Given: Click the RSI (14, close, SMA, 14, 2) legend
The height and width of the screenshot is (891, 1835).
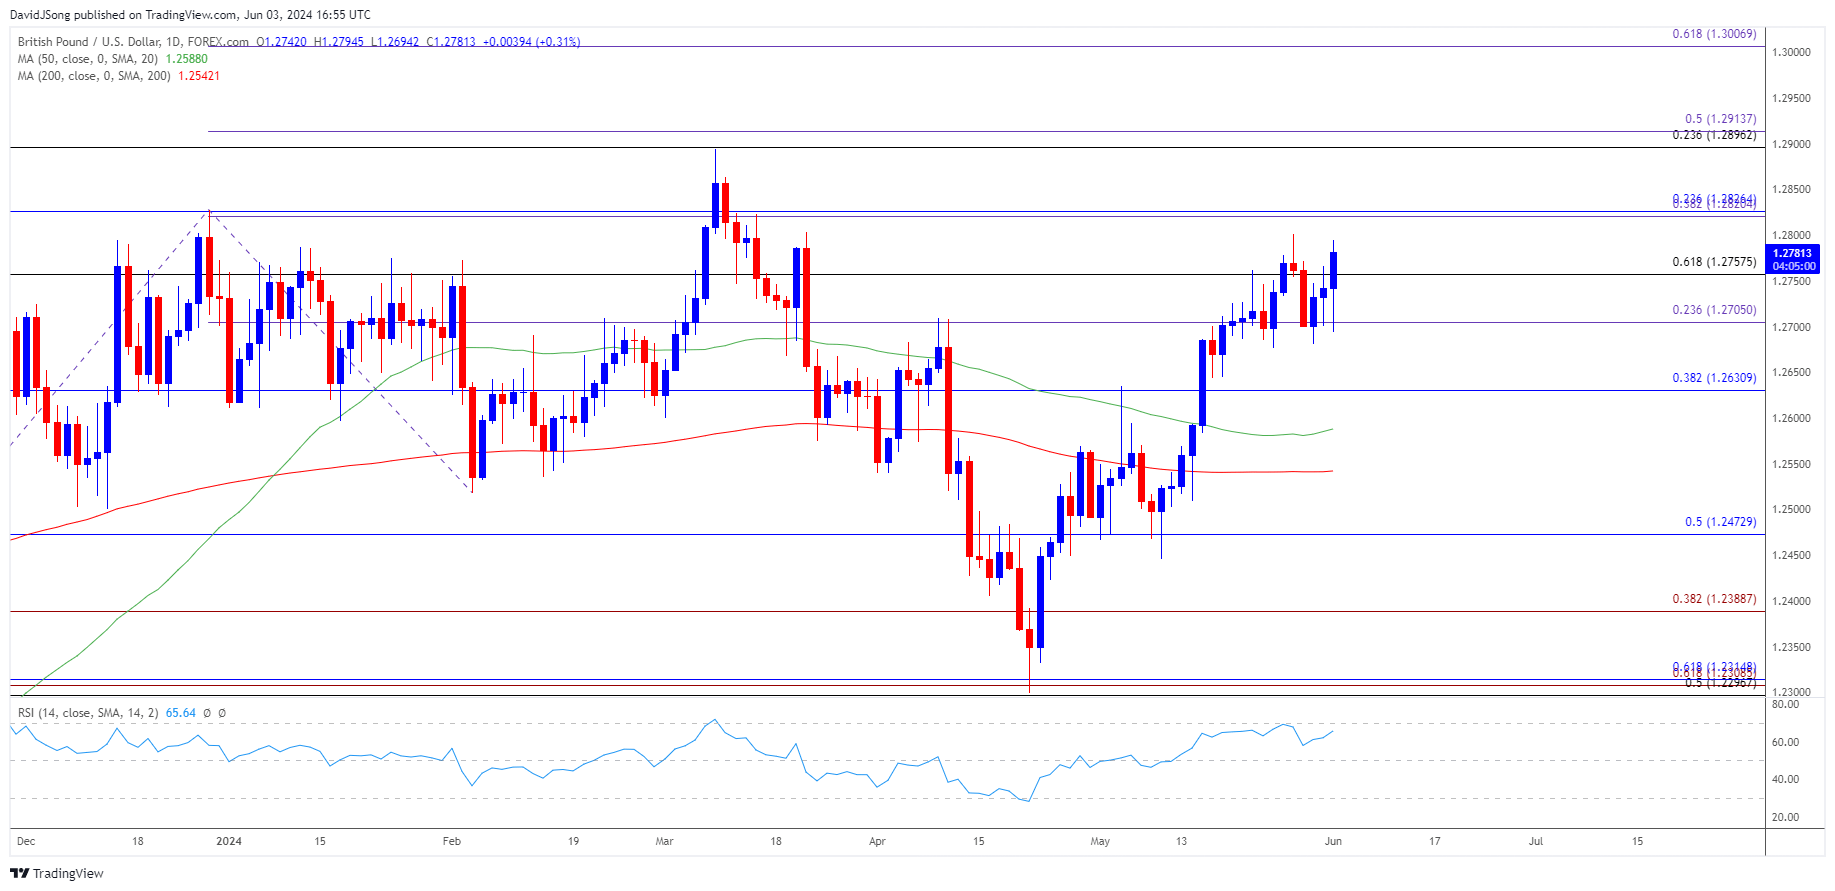Looking at the screenshot, I should 88,713.
